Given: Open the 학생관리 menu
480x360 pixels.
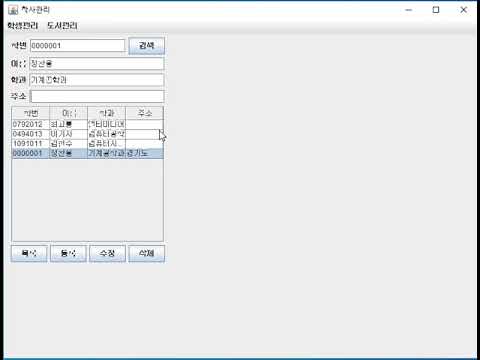Looking at the screenshot, I should pos(23,26).
